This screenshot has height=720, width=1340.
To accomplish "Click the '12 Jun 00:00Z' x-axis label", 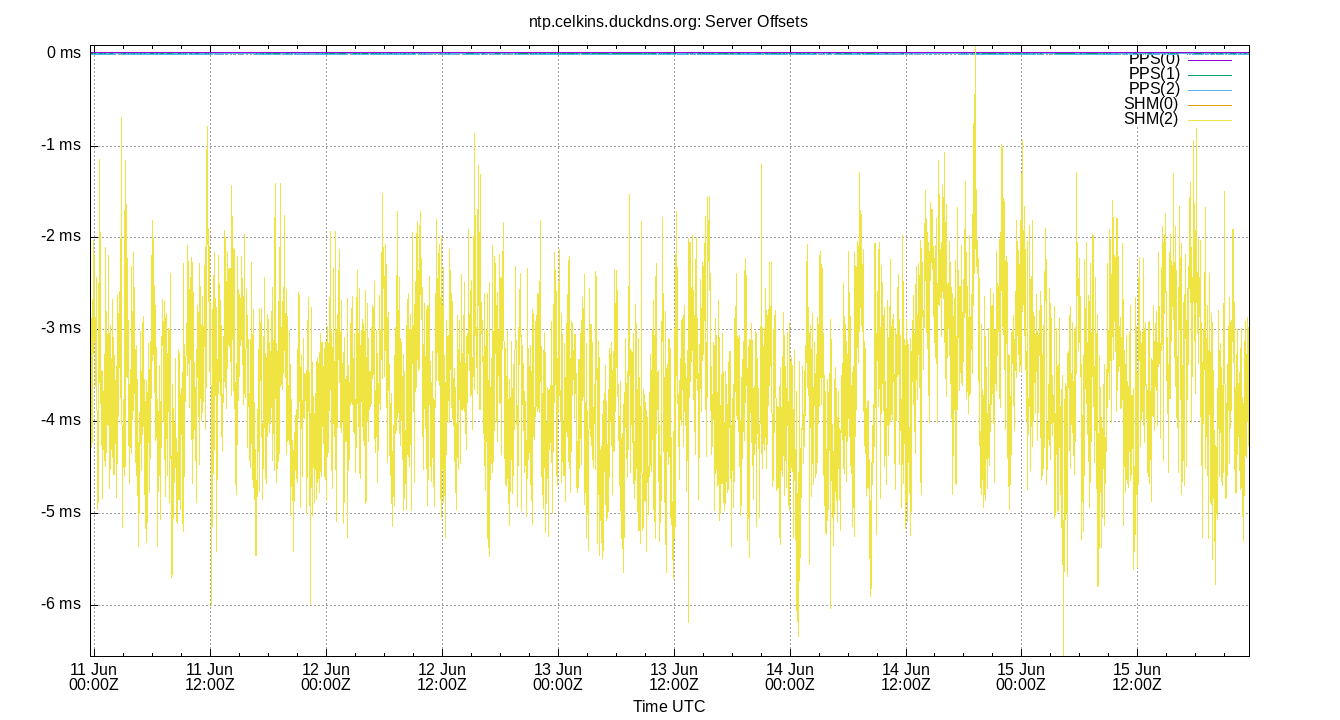I will (x=326, y=677).
